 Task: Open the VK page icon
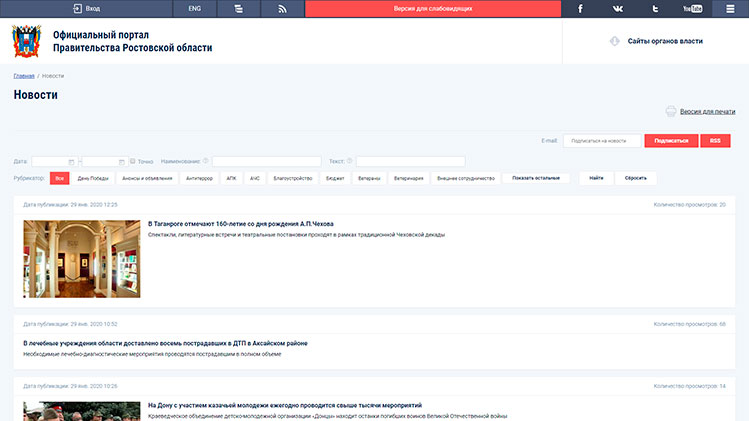[x=618, y=9]
